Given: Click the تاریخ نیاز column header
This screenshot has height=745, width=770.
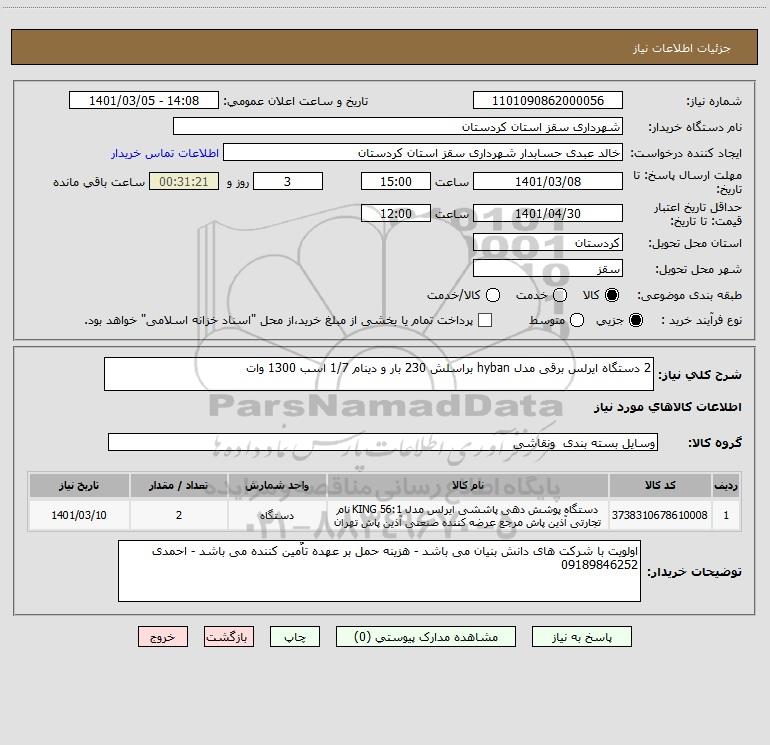Looking at the screenshot, I should click(79, 486).
